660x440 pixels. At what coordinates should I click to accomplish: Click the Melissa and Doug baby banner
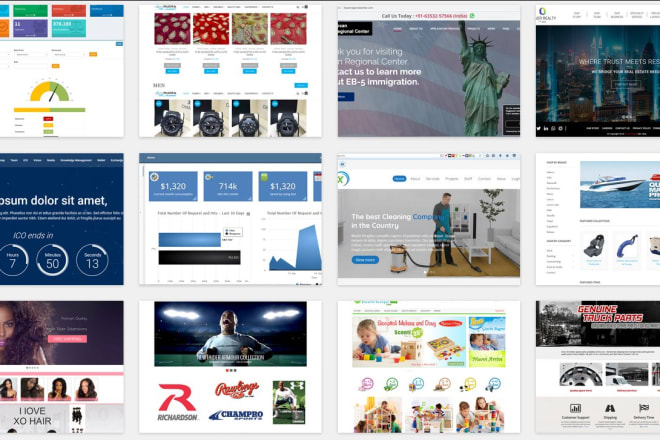tap(409, 342)
